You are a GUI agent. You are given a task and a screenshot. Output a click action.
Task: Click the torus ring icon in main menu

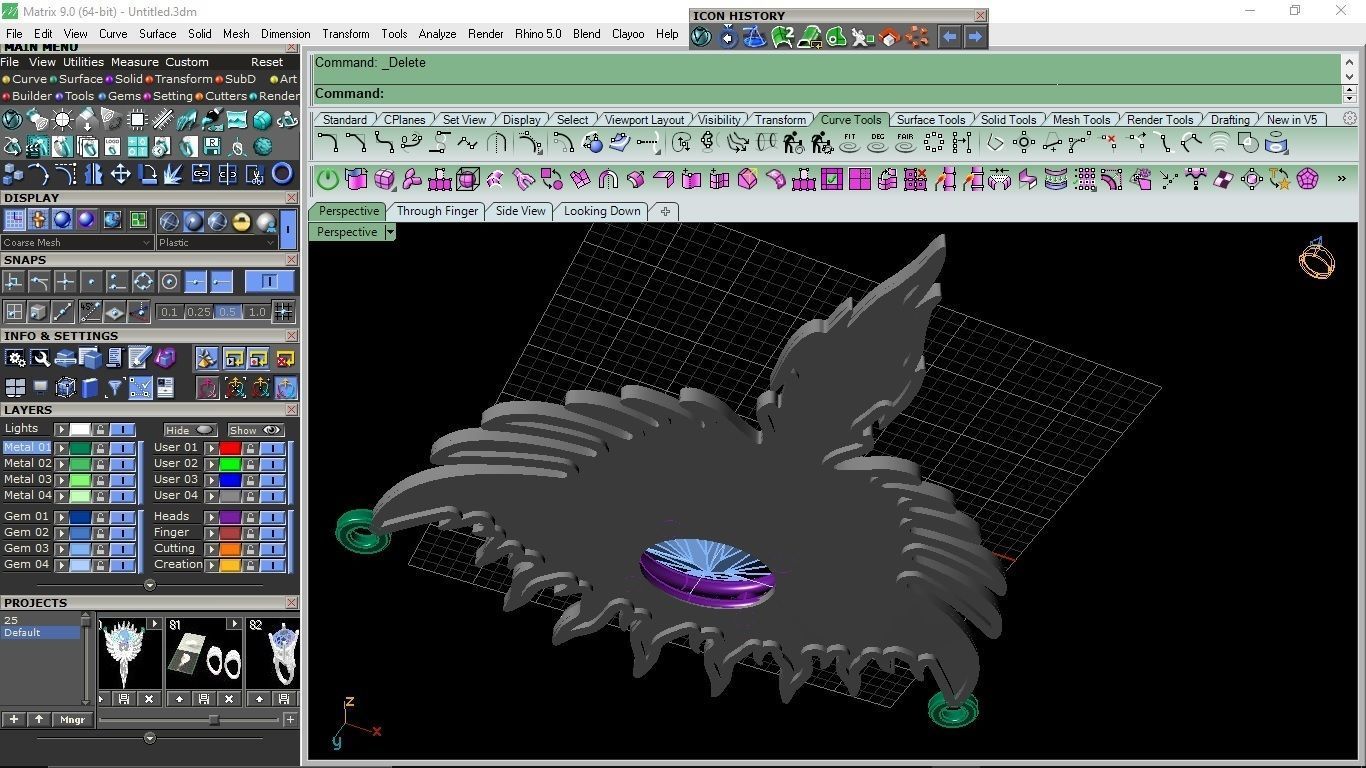point(282,174)
